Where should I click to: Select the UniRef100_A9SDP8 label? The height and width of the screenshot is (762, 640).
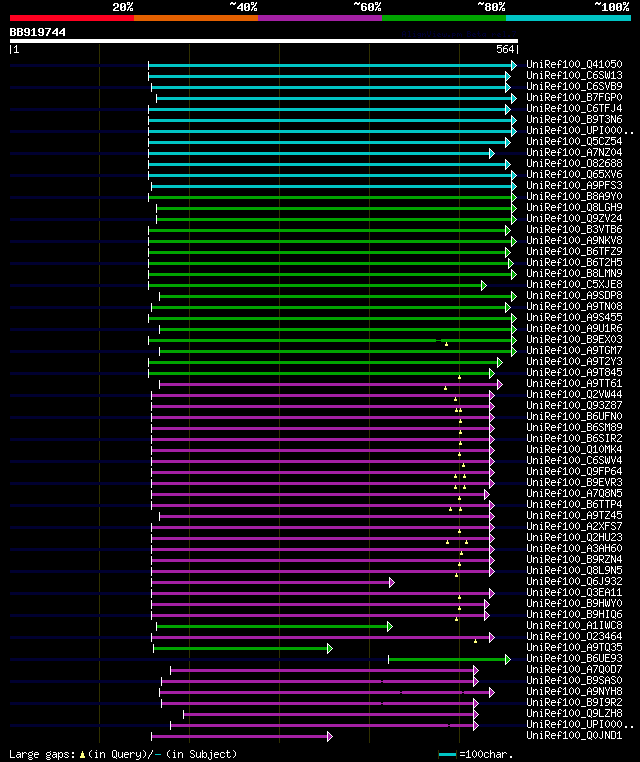point(574,295)
